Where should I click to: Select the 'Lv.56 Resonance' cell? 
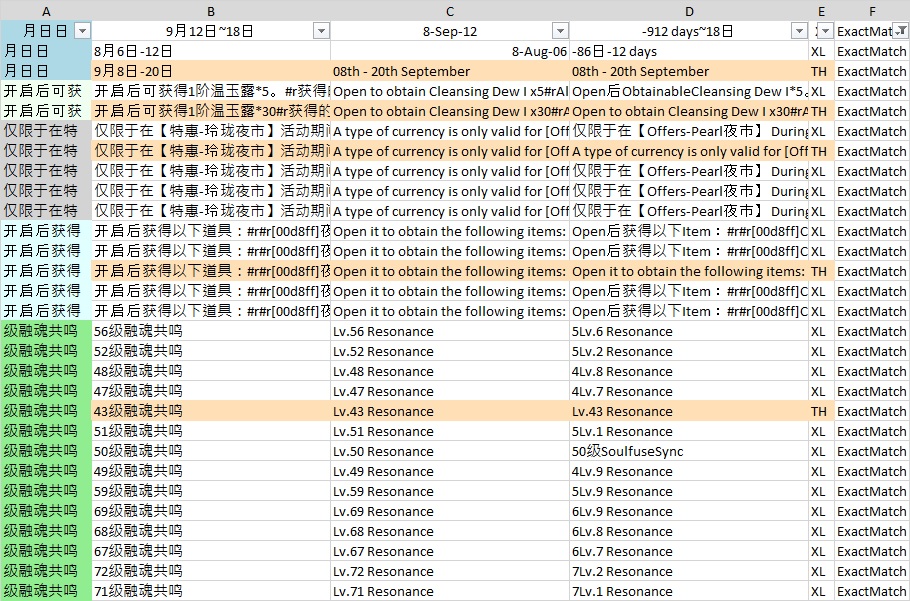coord(450,331)
